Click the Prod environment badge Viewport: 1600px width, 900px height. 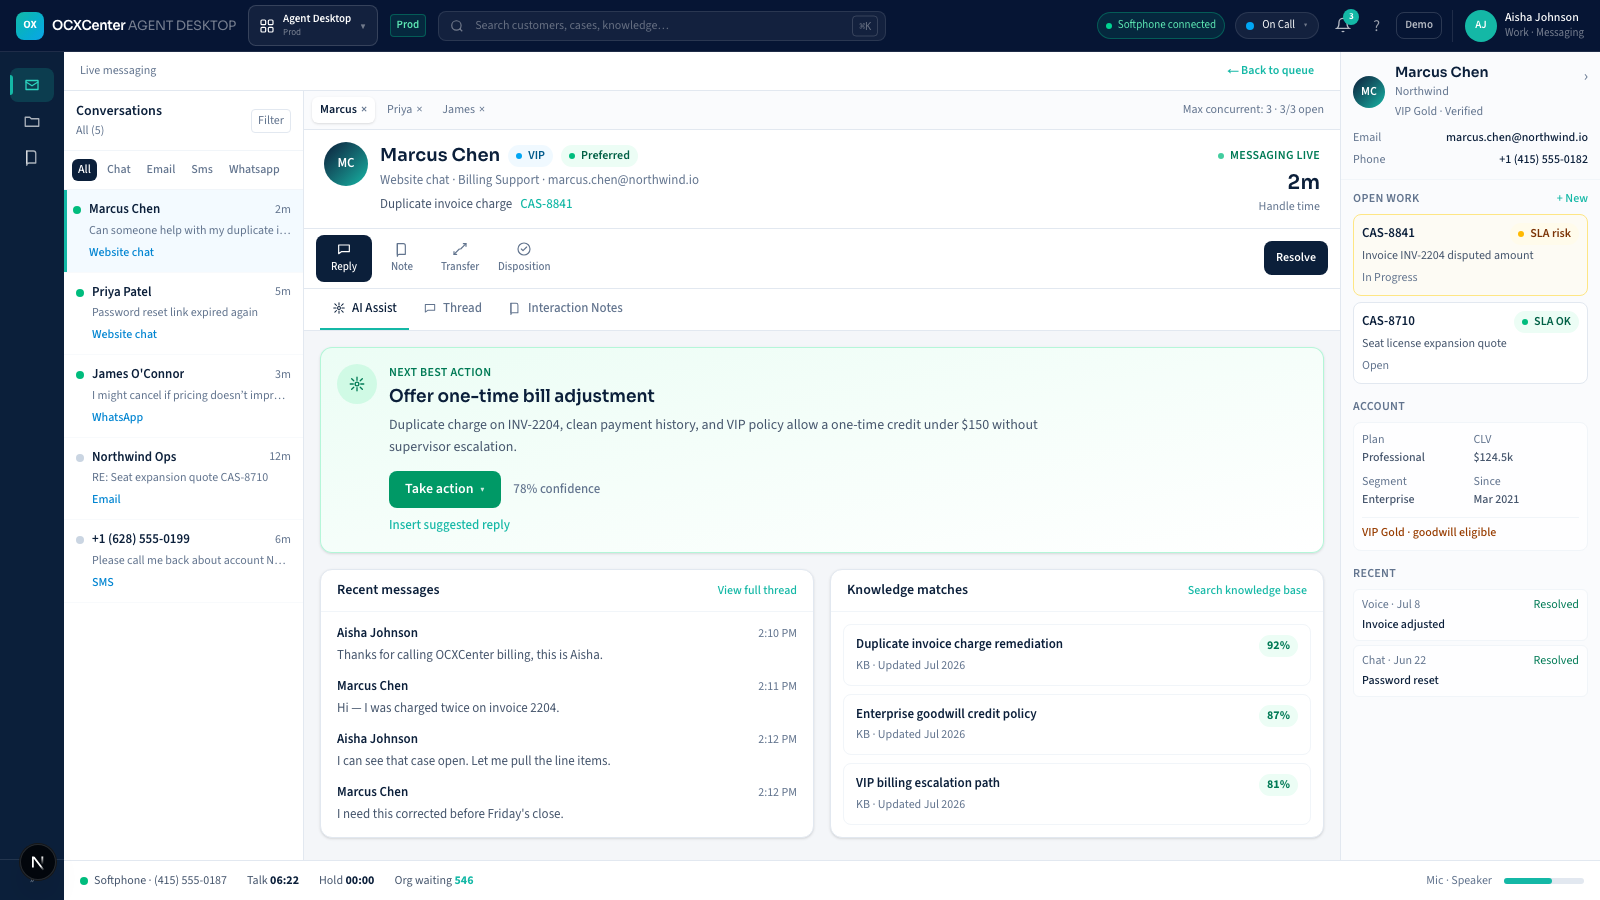pos(408,25)
